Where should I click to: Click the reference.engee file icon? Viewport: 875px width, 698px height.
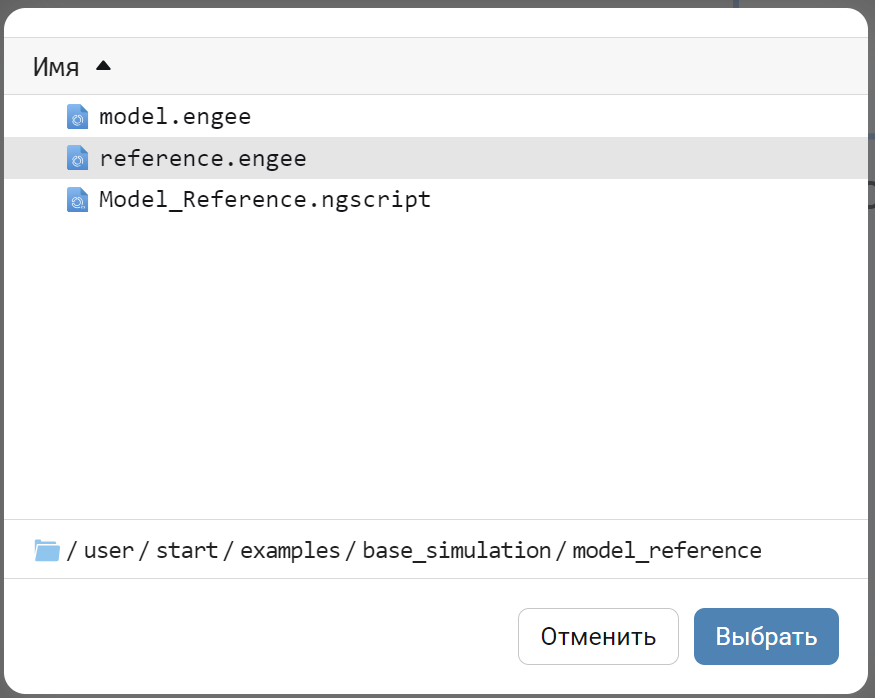[78, 158]
